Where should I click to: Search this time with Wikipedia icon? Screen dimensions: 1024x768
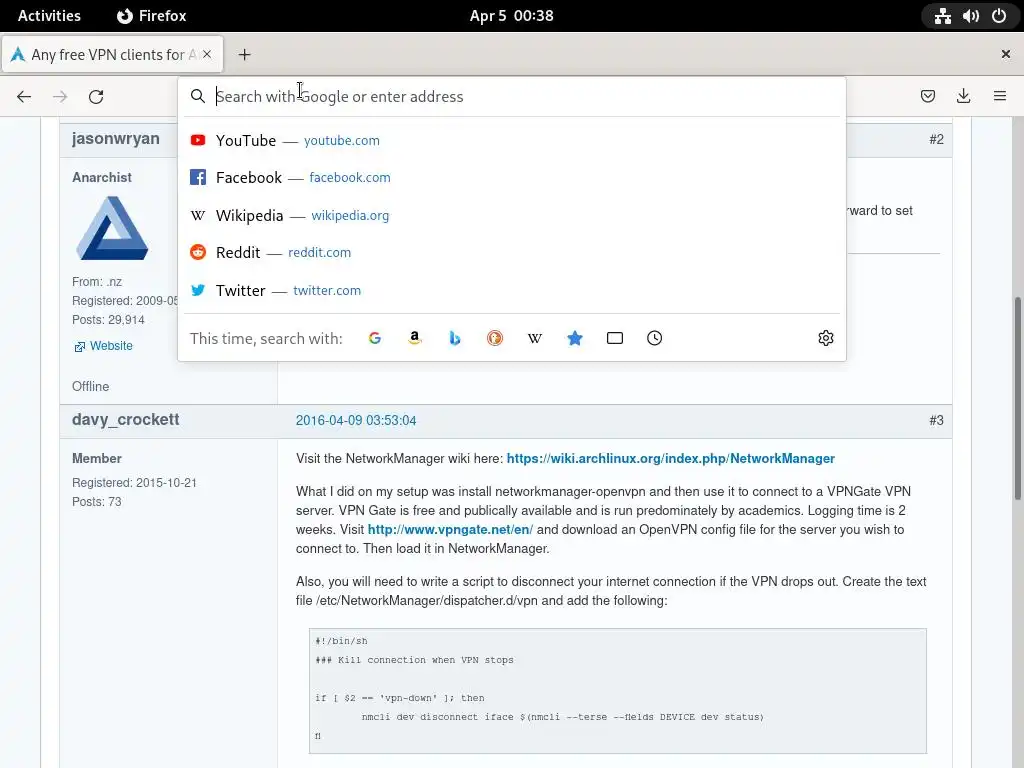(535, 338)
